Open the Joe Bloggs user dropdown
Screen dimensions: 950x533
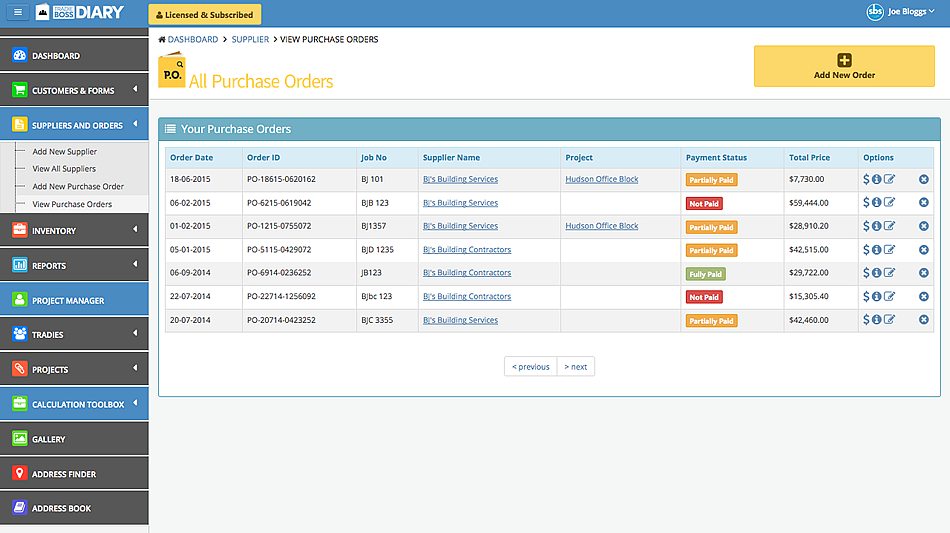click(900, 12)
